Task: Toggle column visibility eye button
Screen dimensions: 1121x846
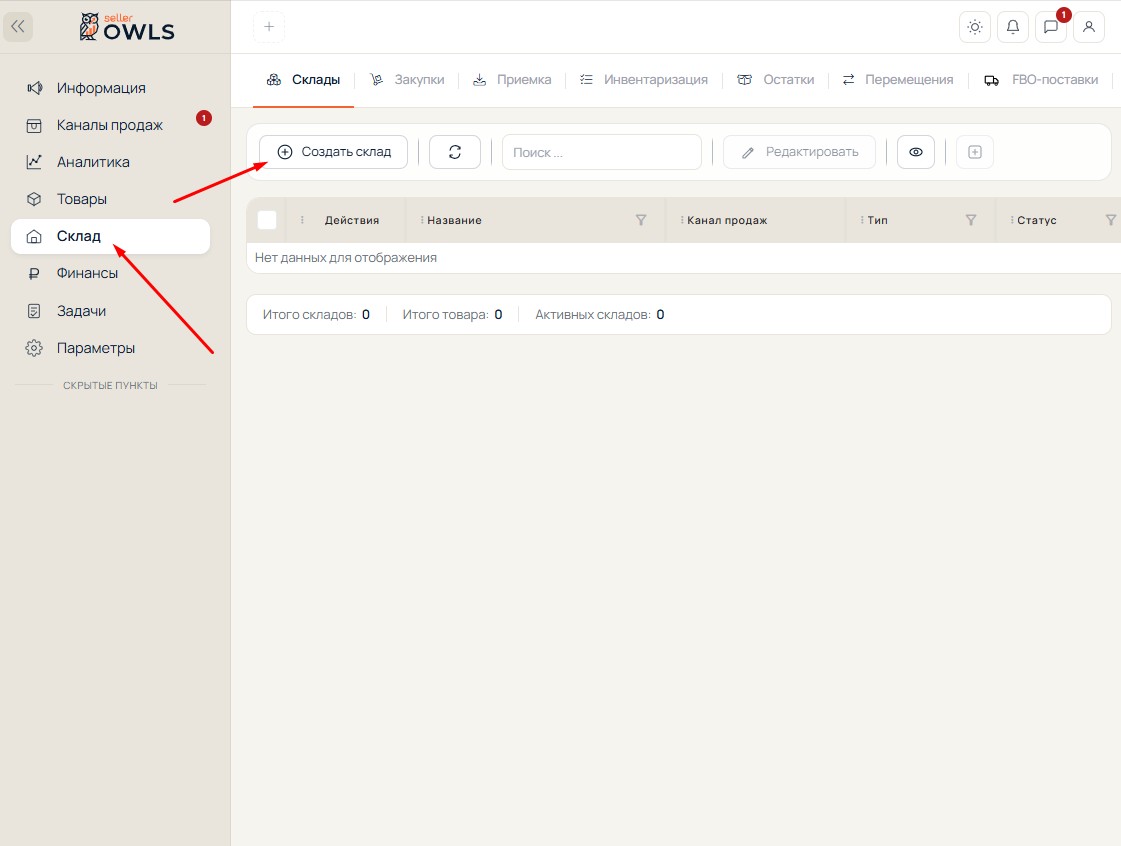Action: (916, 152)
